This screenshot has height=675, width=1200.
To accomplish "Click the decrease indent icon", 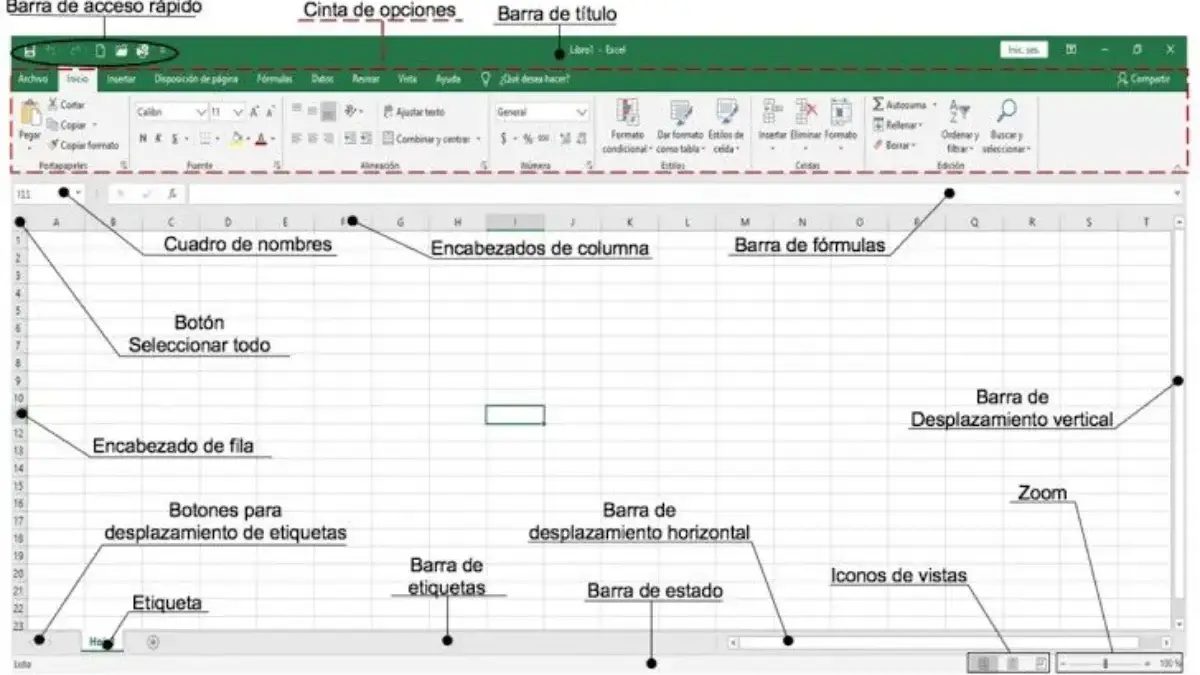I will pos(350,139).
